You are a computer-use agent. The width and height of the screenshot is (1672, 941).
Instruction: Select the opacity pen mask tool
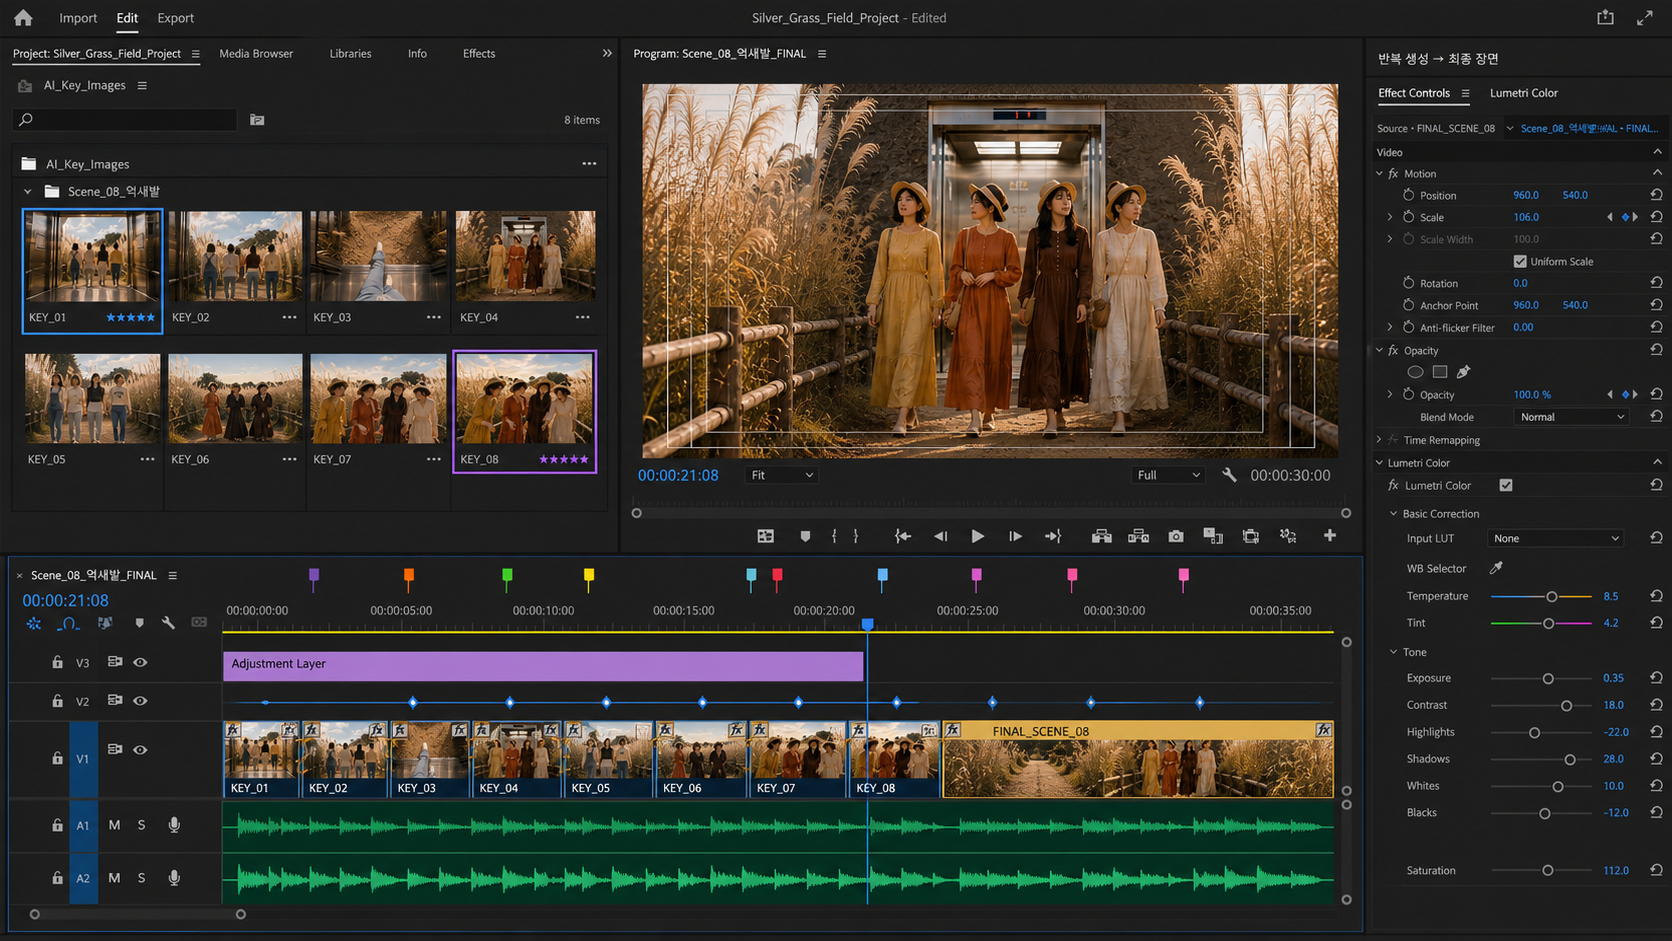click(1463, 372)
